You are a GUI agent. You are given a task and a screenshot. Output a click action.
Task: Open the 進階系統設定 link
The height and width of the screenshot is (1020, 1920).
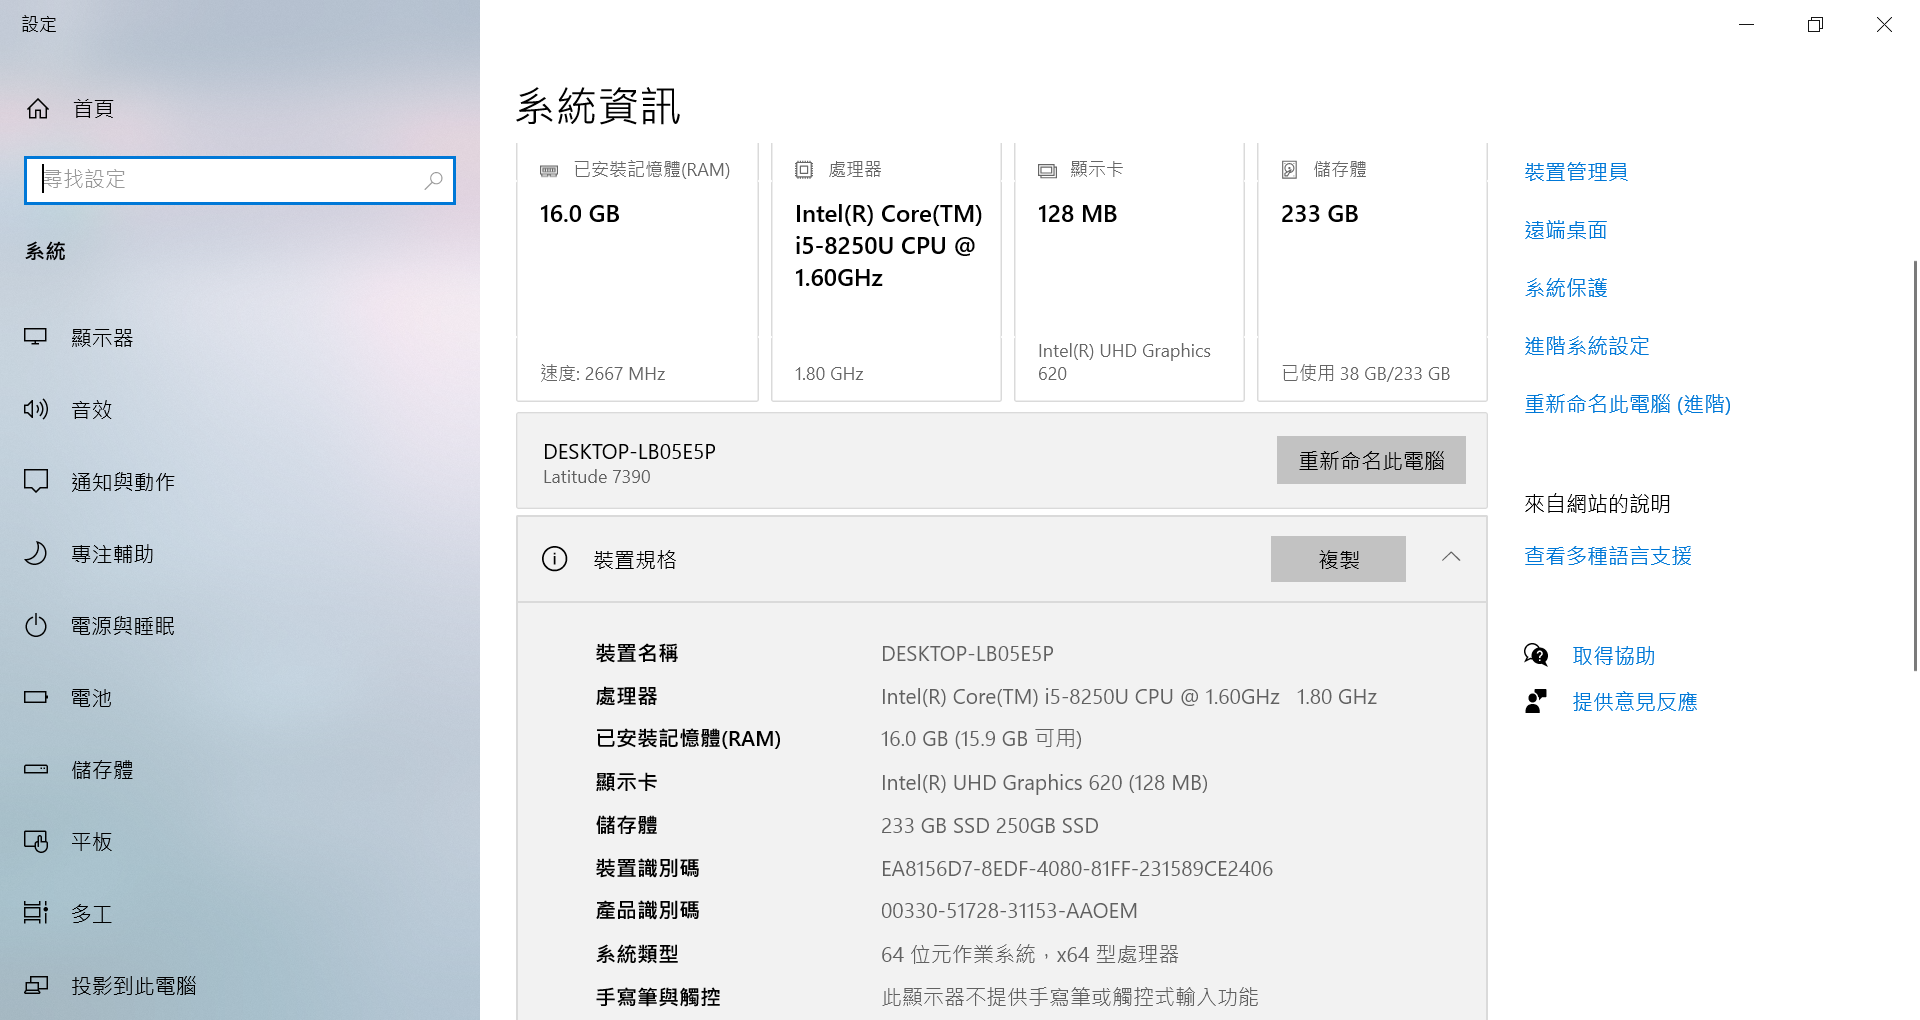pyautogui.click(x=1587, y=346)
